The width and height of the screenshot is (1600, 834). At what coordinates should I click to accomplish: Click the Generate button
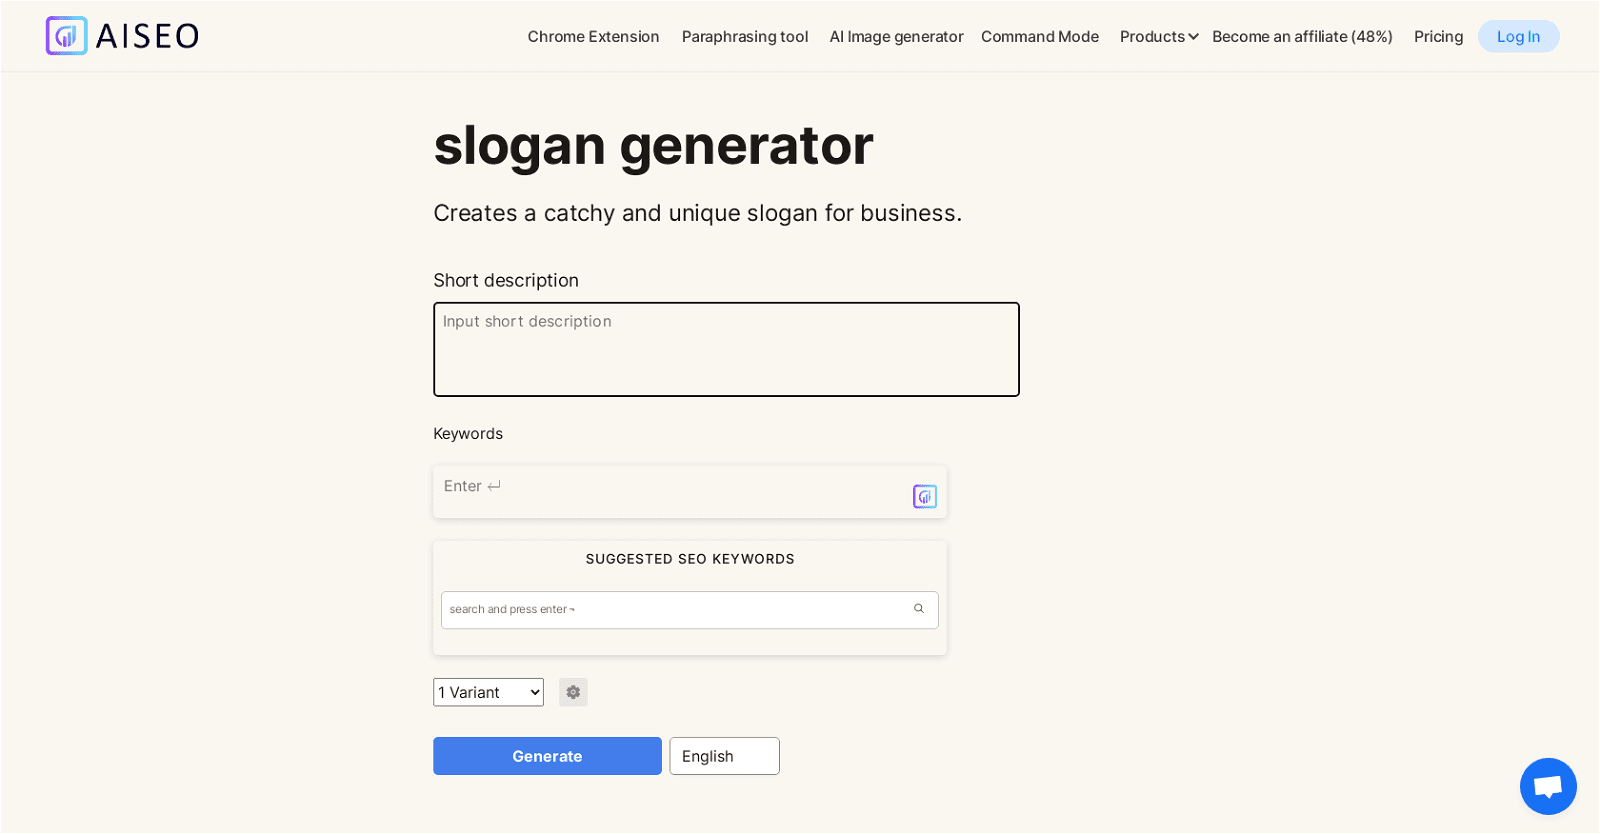(x=546, y=756)
